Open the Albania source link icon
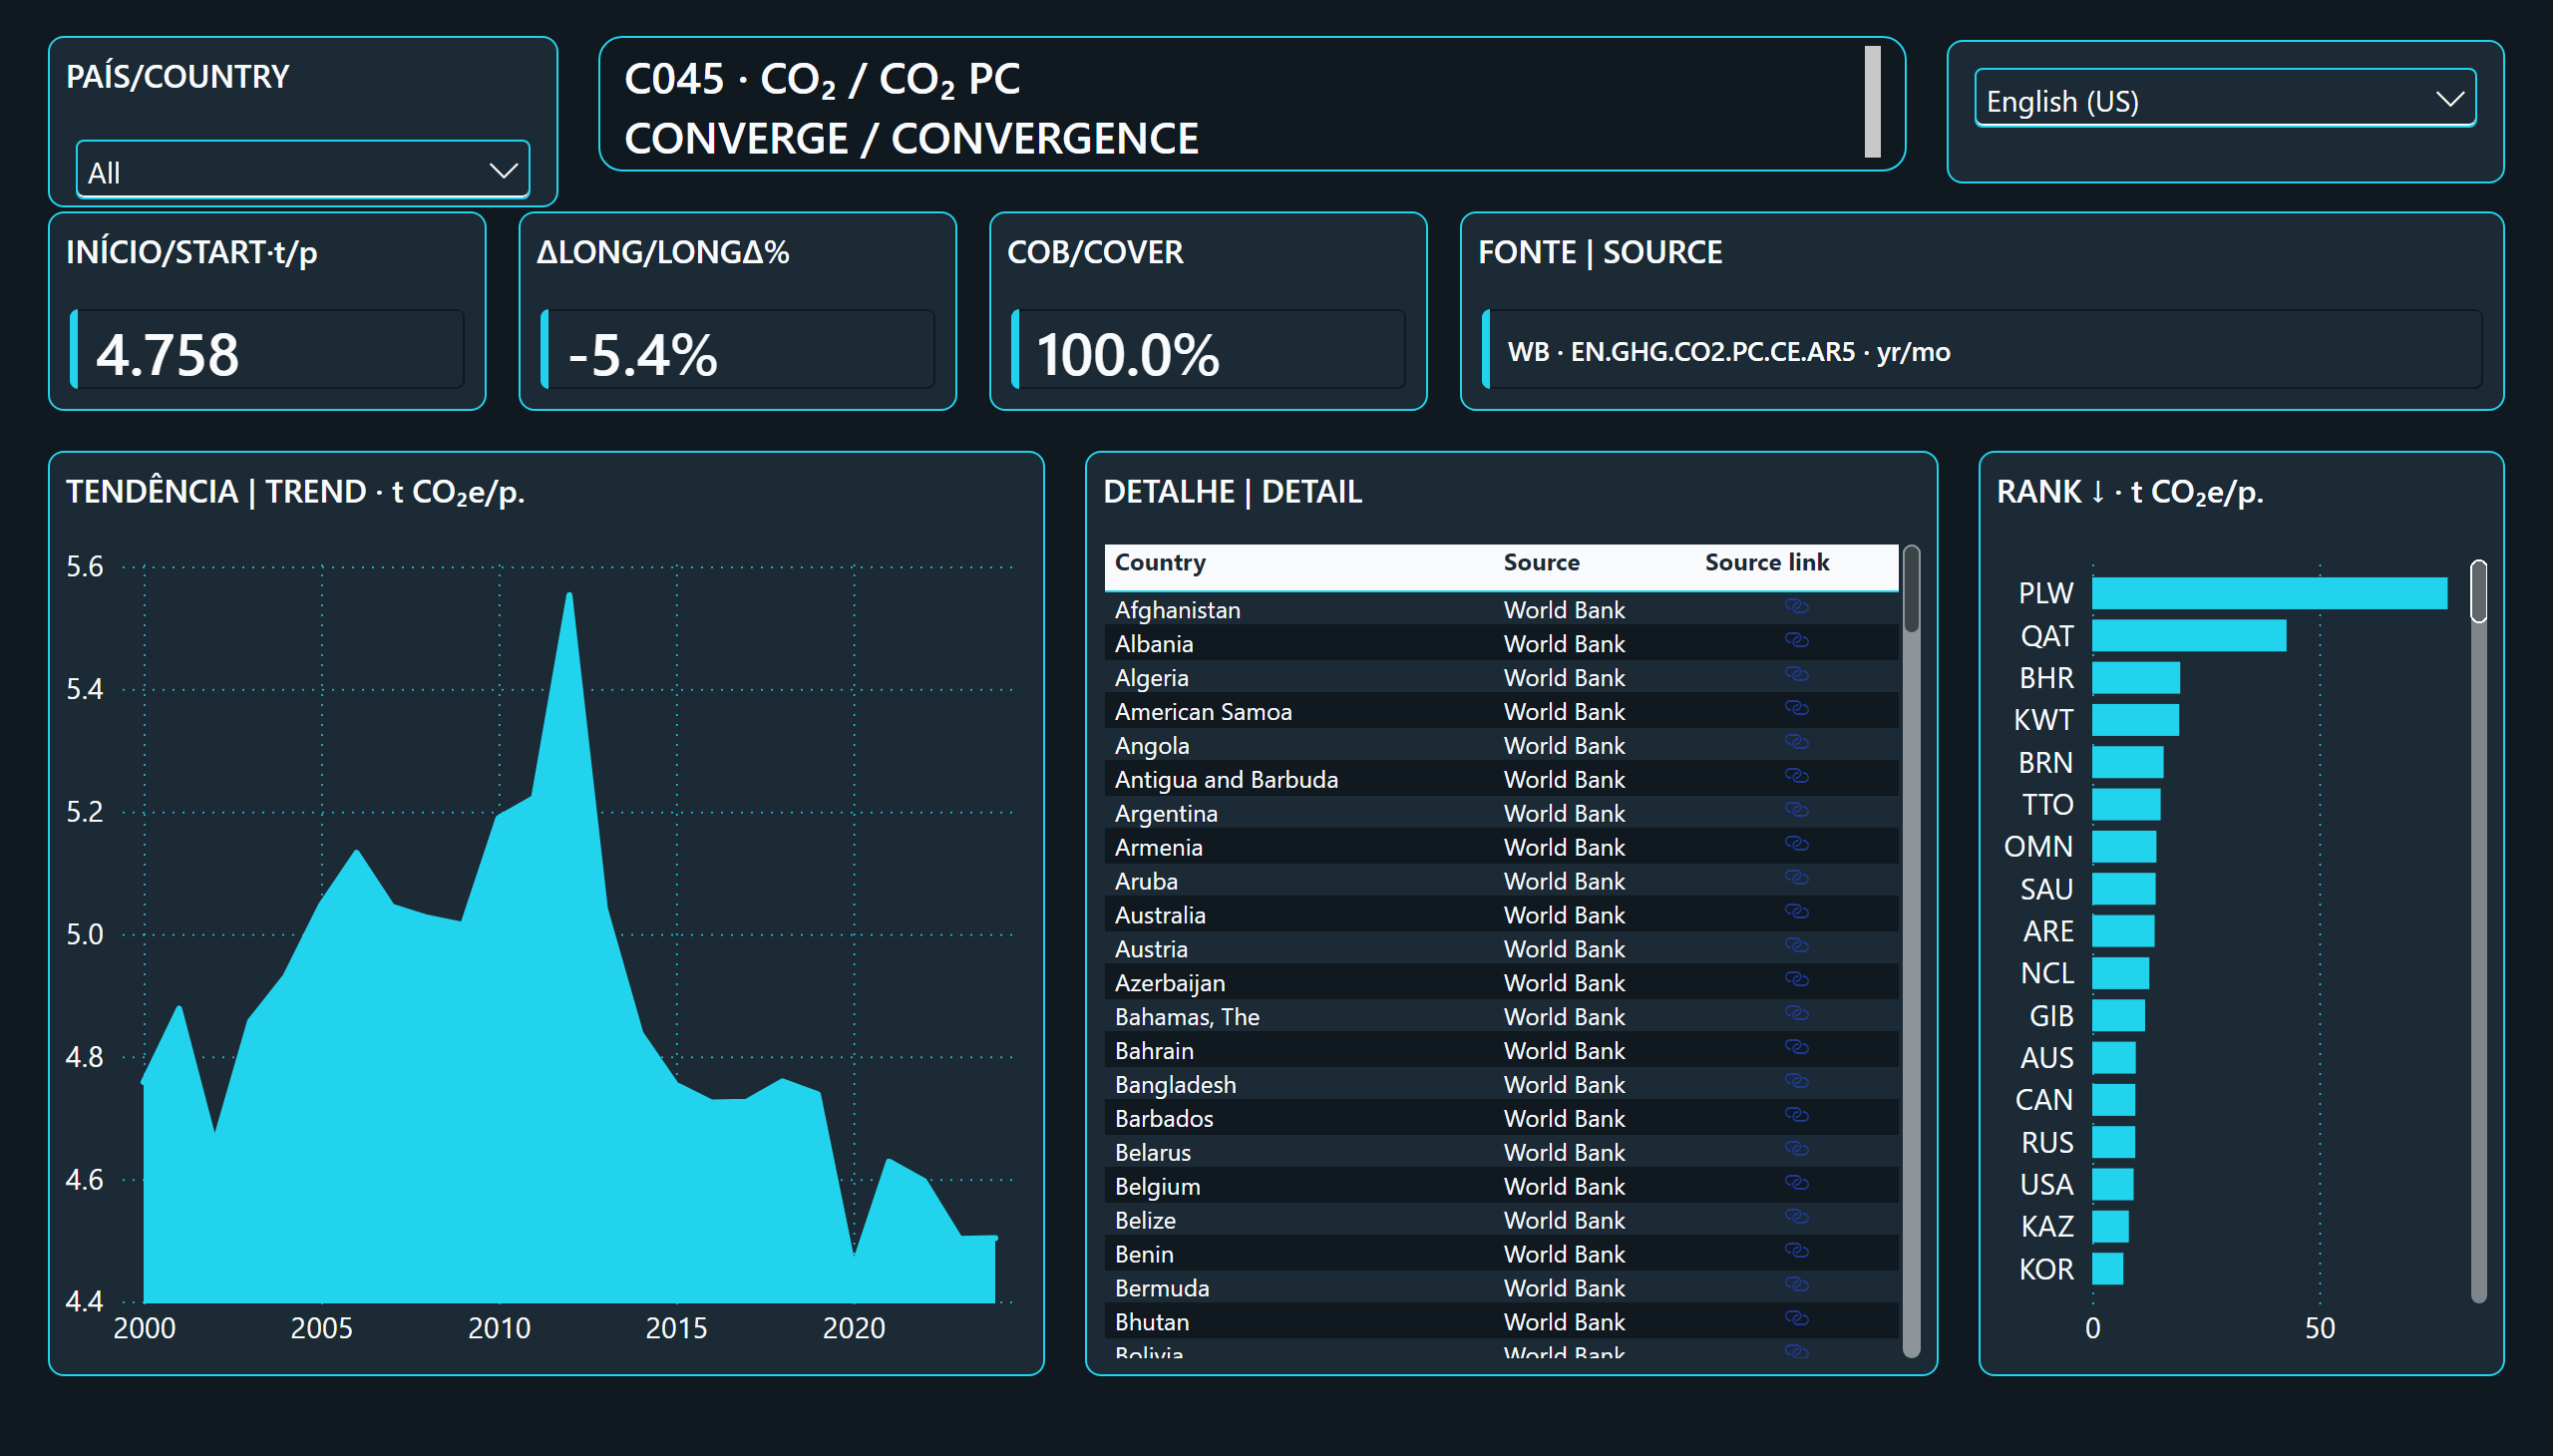The width and height of the screenshot is (2553, 1456). pos(1796,641)
